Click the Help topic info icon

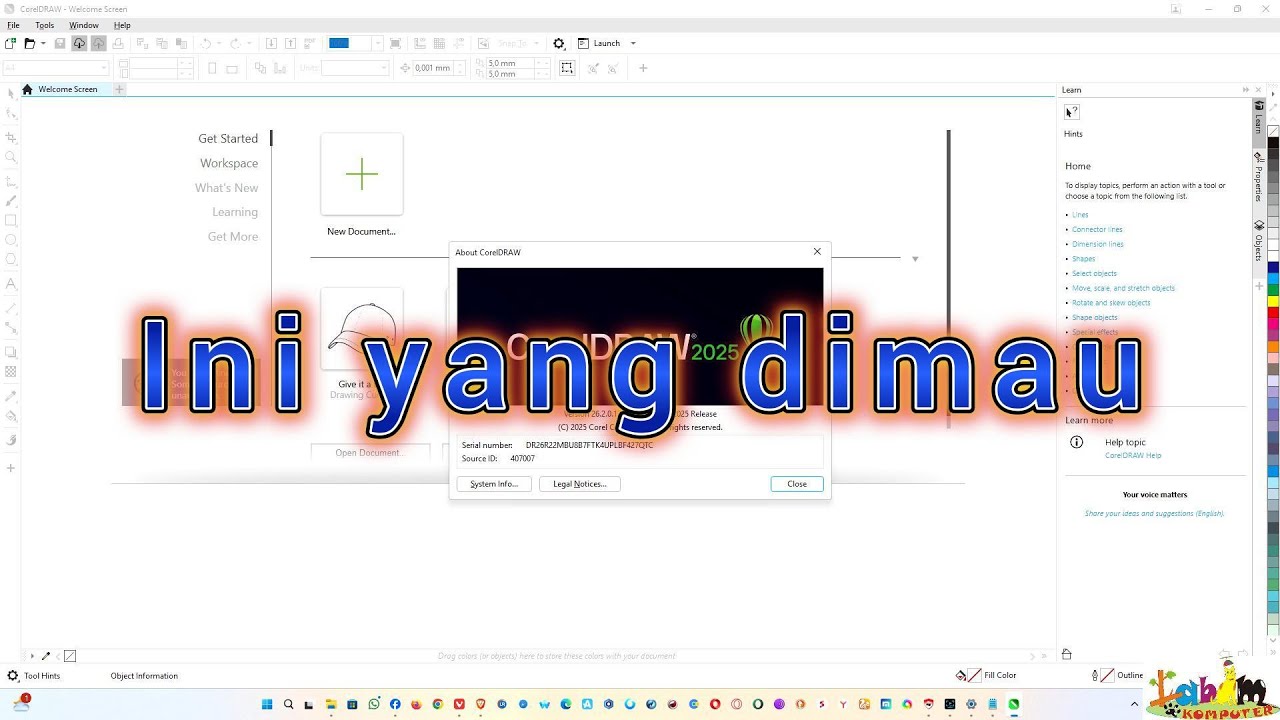click(x=1077, y=442)
